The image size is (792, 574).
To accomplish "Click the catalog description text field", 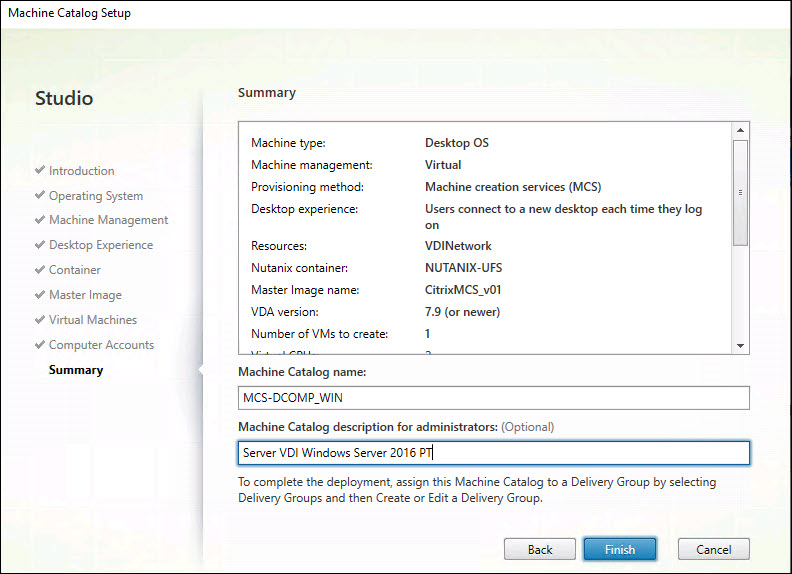I will pos(493,453).
